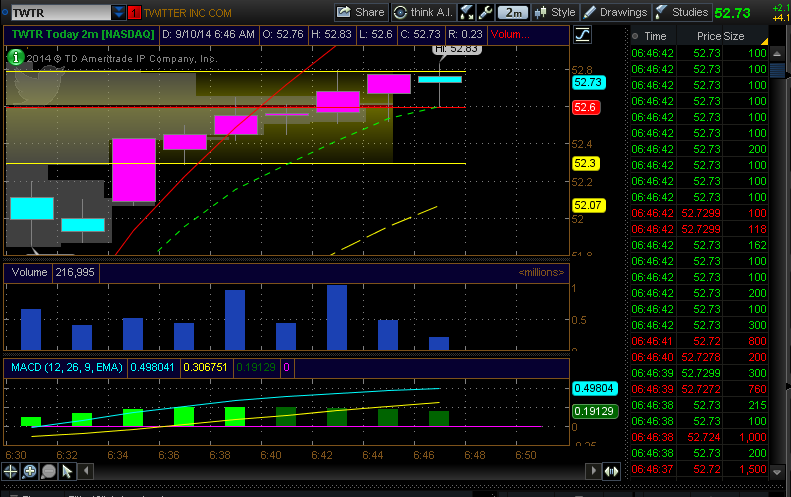
Task: Click the curve chart mode icon
Action: (582, 35)
